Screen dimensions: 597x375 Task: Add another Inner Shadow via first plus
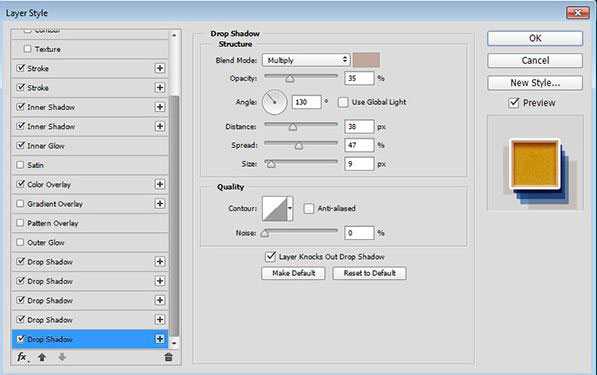coord(160,107)
